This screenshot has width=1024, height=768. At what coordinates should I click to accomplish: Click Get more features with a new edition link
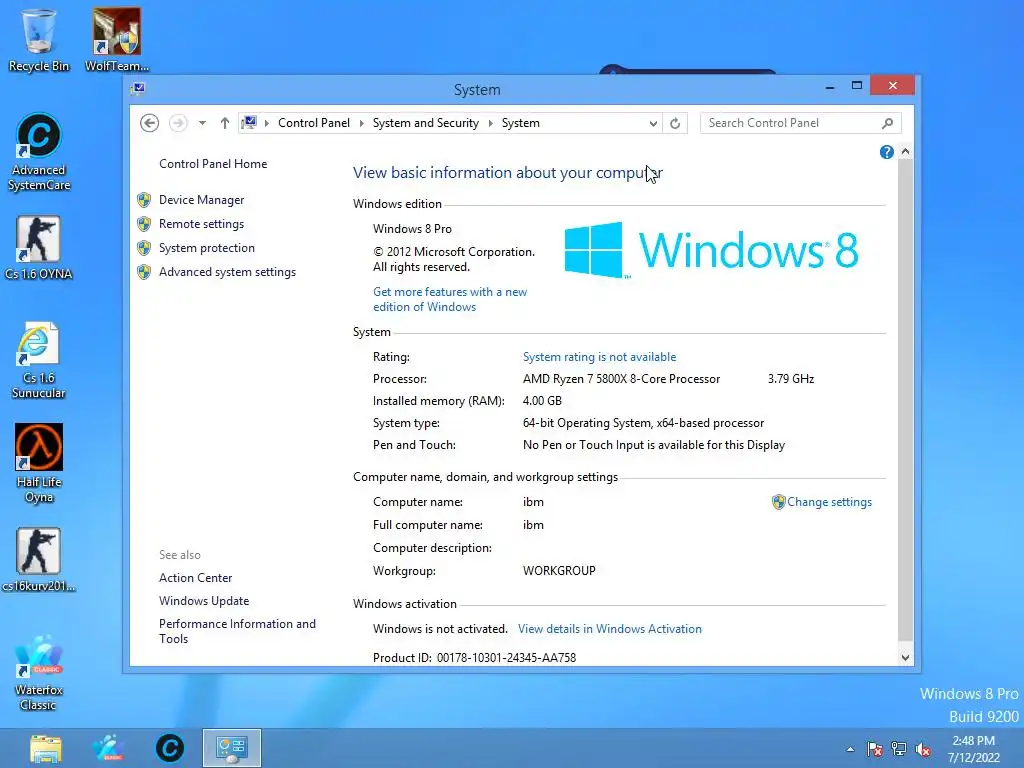pos(450,299)
